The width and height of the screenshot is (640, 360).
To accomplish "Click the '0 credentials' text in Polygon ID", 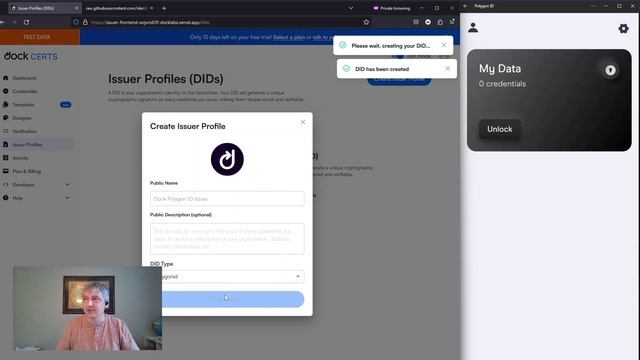I will pos(502,84).
